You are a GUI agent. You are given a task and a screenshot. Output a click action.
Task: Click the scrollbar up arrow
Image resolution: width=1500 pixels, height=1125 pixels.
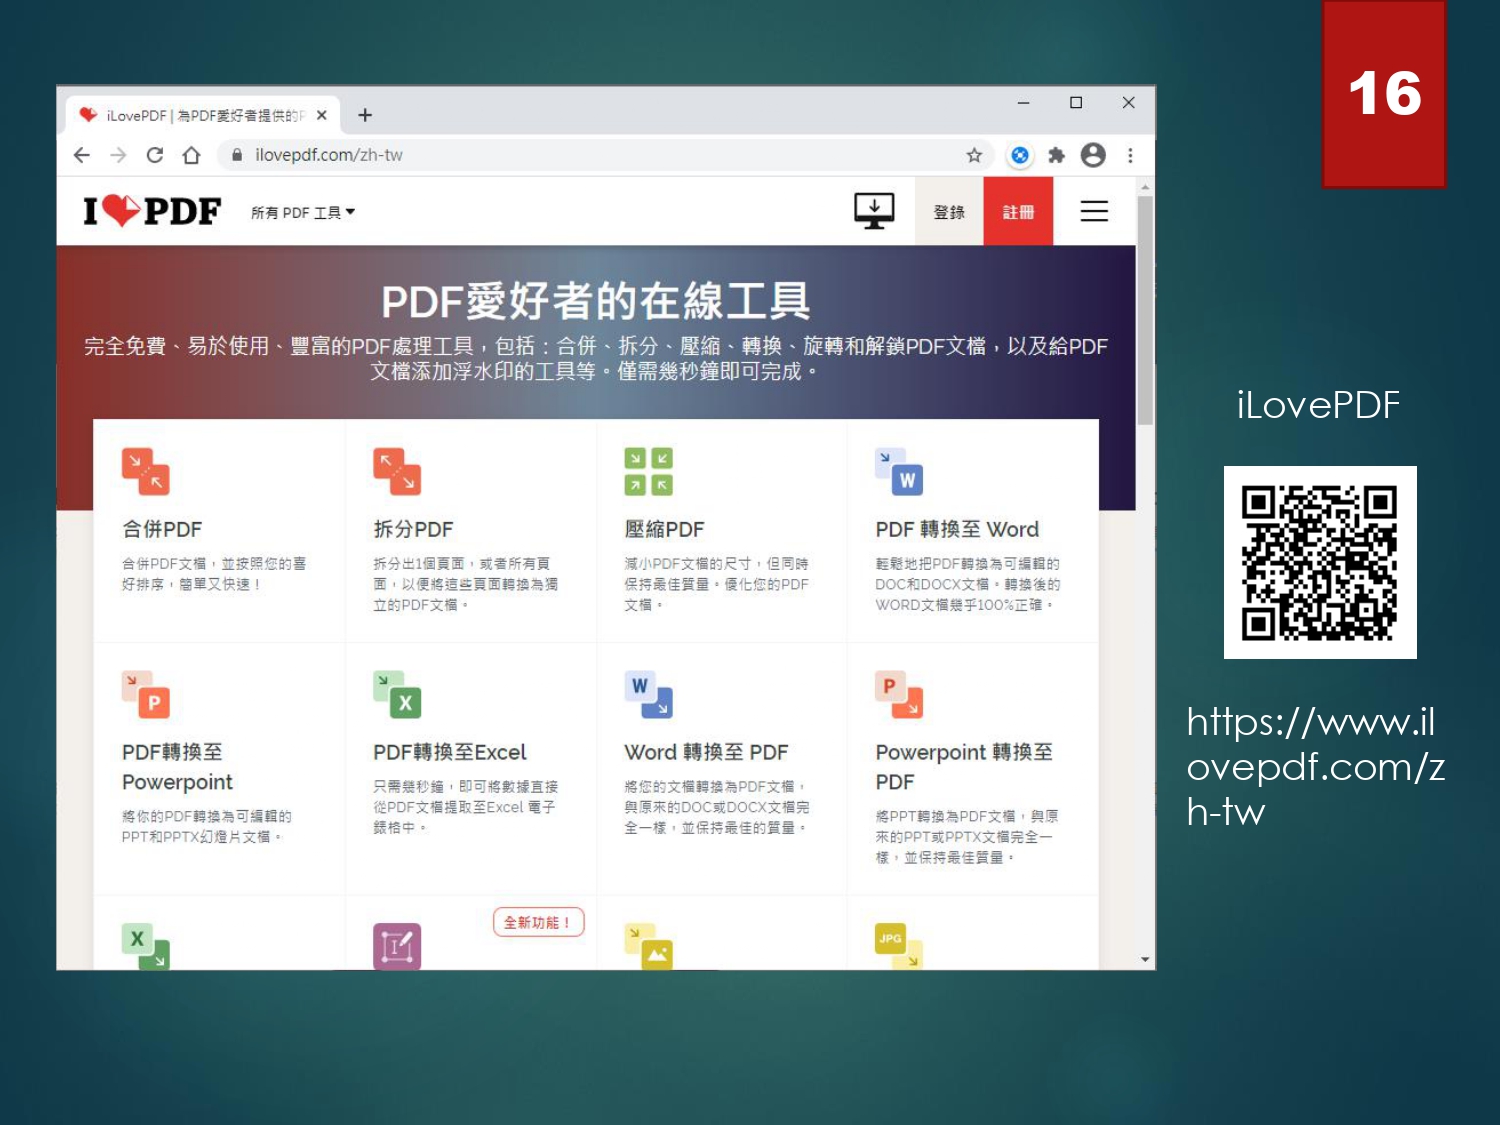coord(1145,187)
